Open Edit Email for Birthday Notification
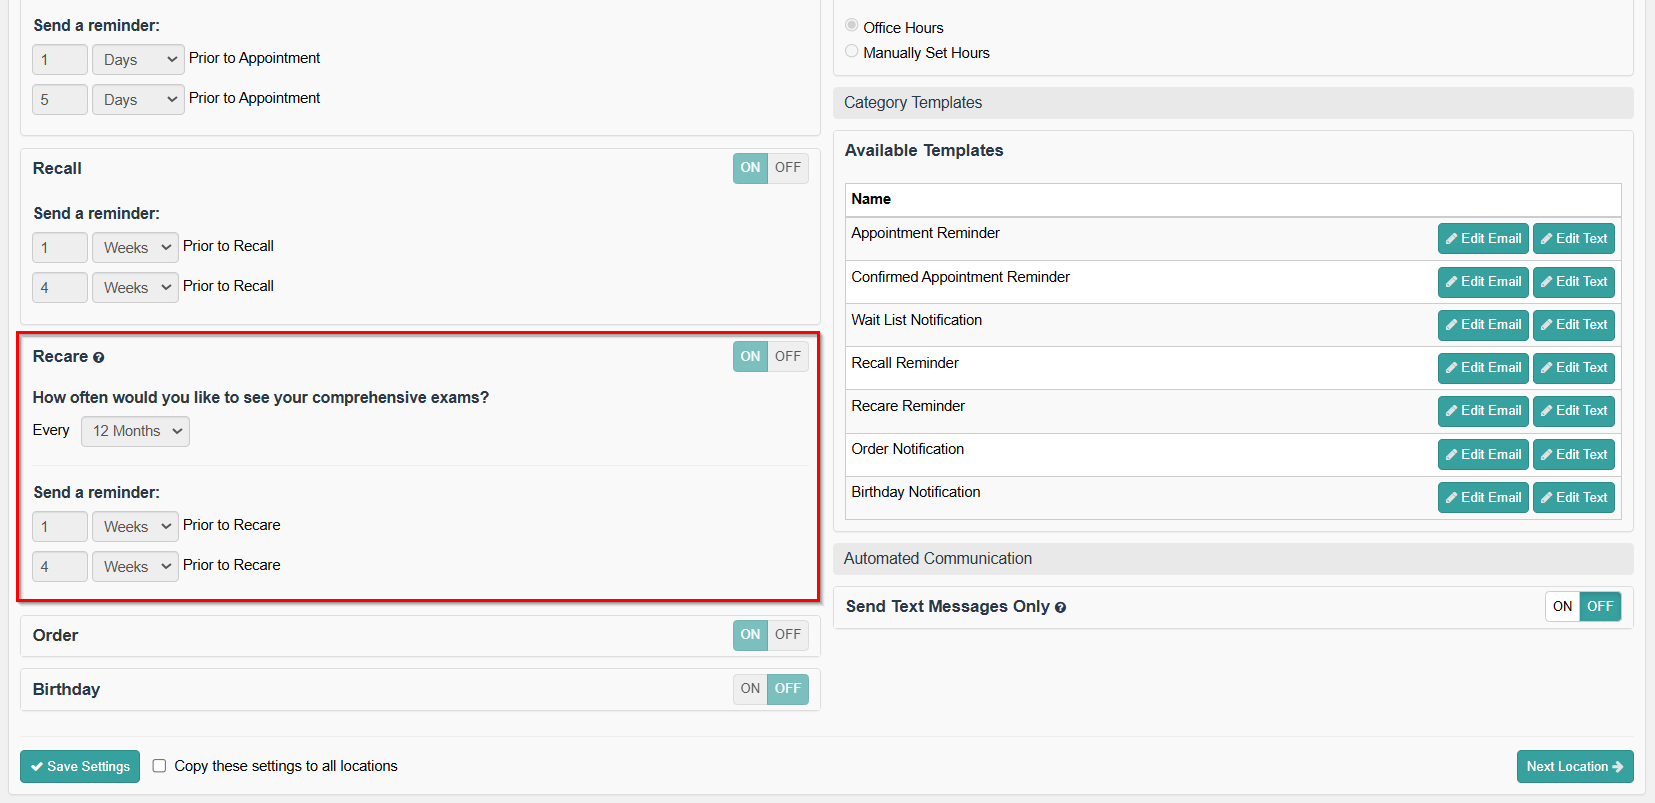Screen dimensions: 1655x803 coord(1482,498)
